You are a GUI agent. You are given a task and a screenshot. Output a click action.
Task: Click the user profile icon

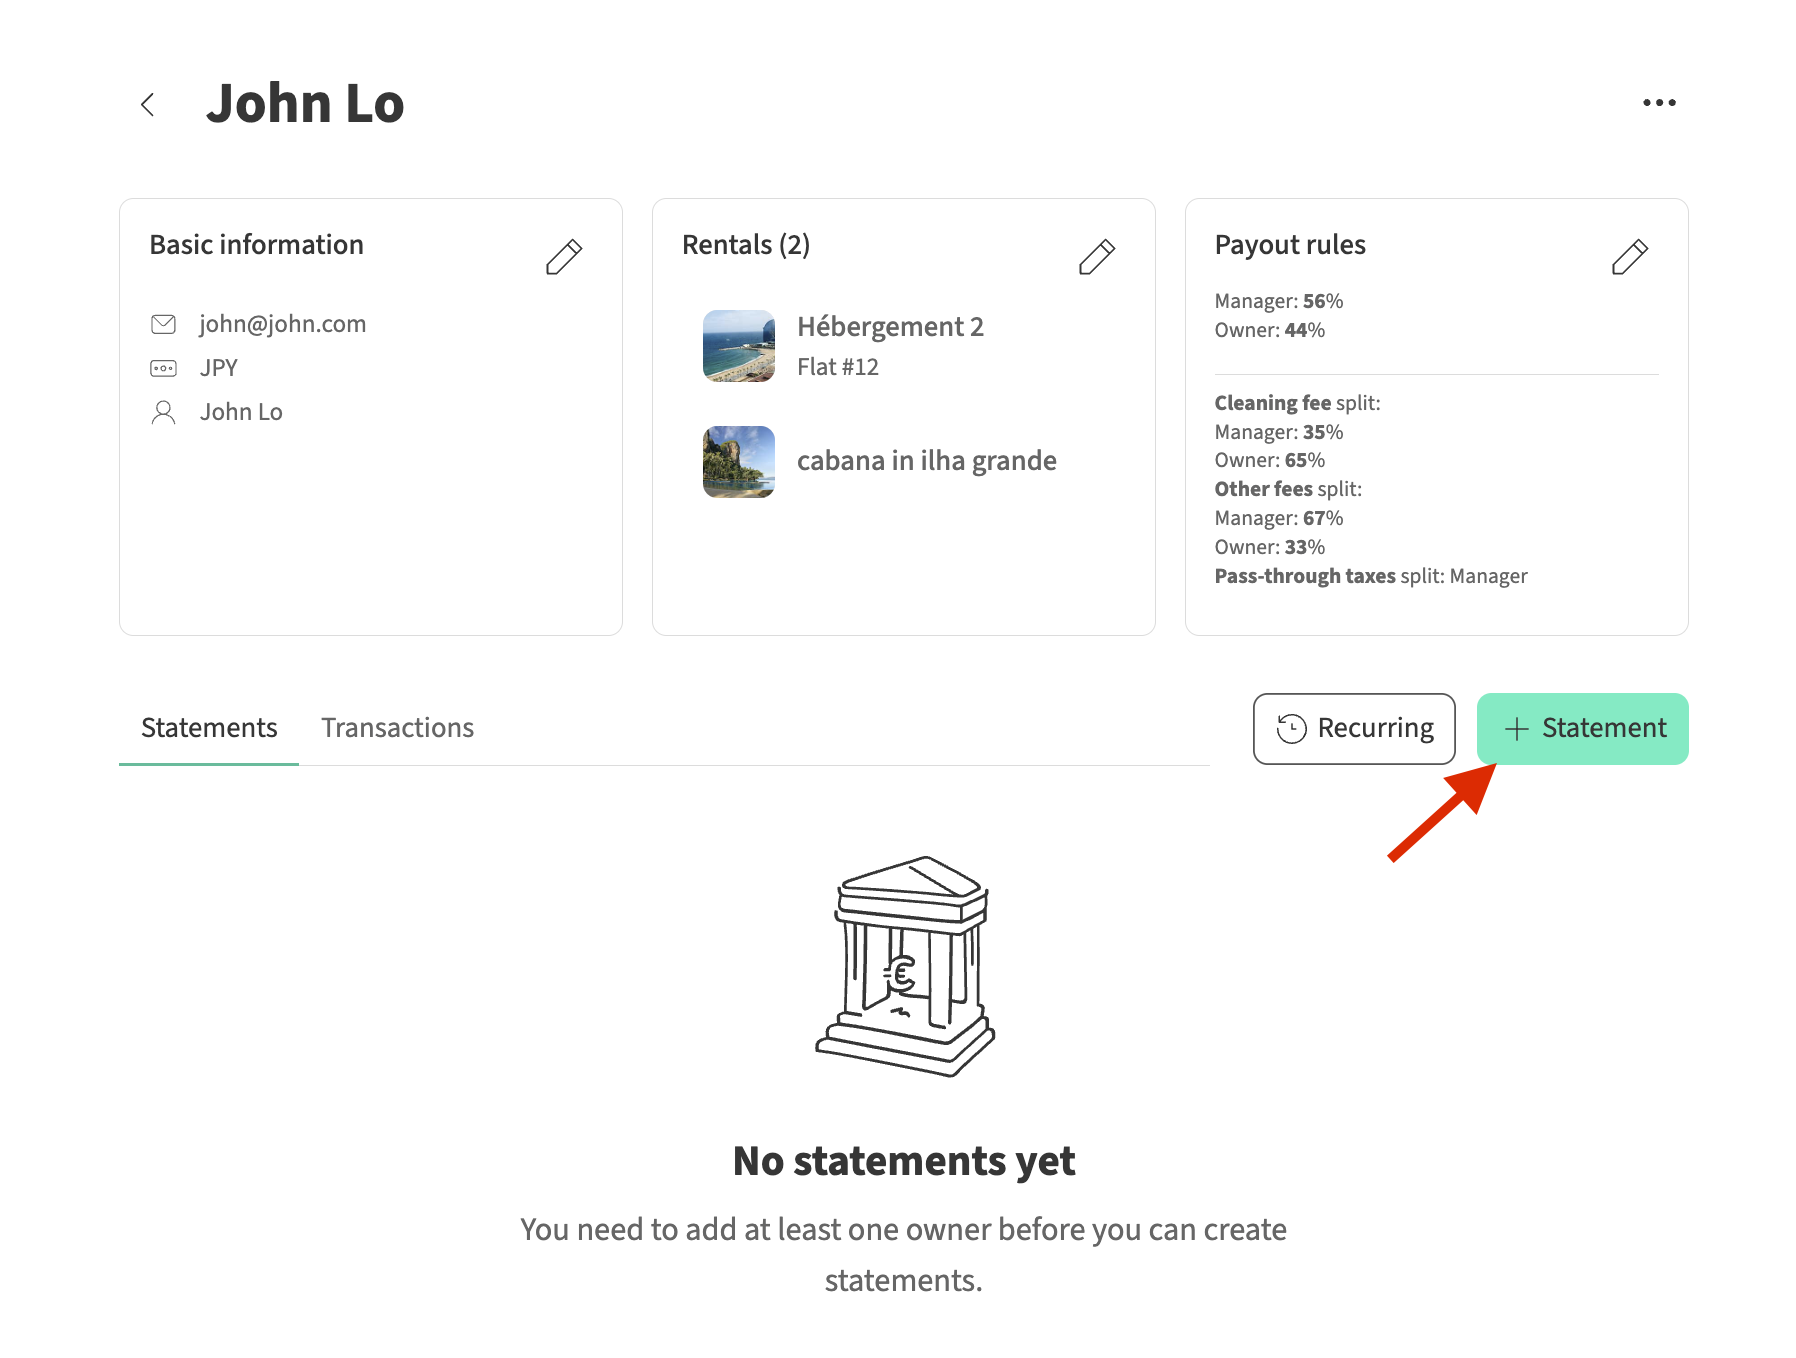[x=163, y=412]
